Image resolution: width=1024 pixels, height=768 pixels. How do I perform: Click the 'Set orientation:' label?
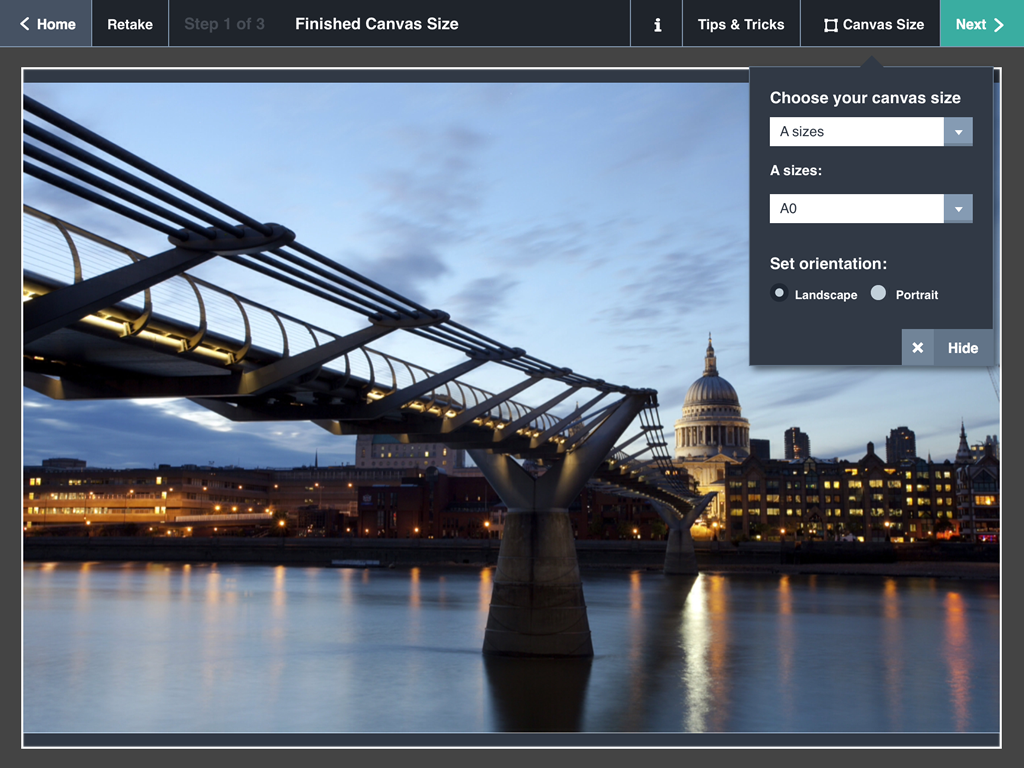click(x=828, y=264)
